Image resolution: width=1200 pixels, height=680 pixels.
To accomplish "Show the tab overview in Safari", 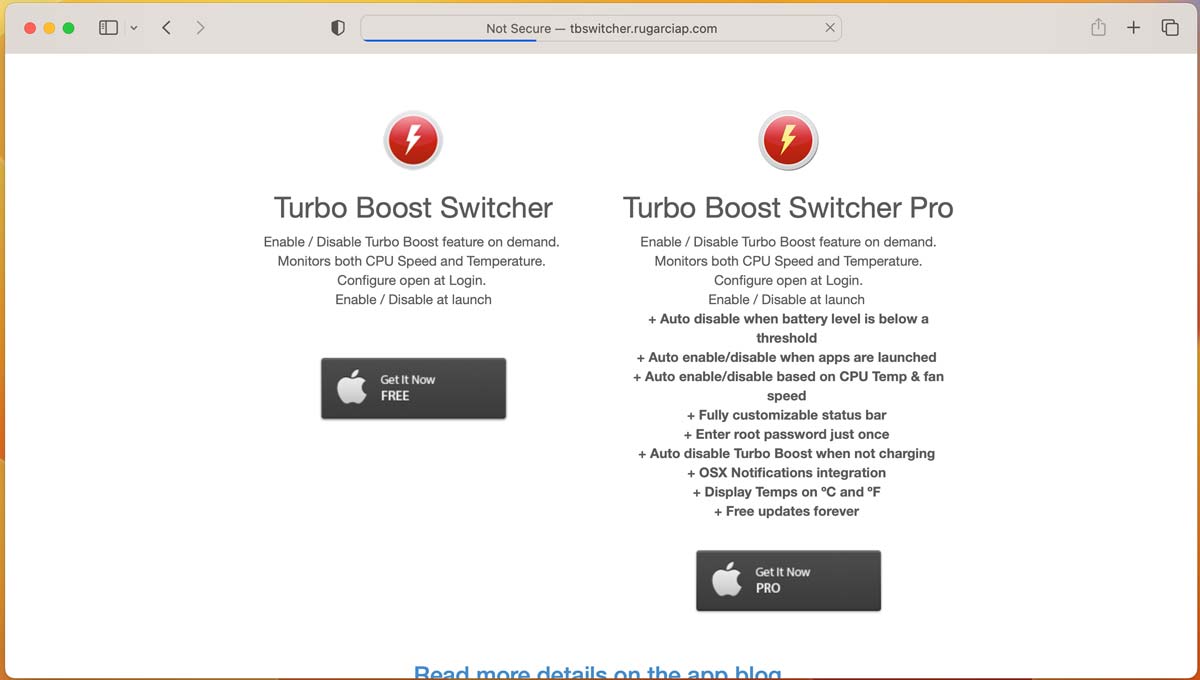I will click(x=1170, y=28).
